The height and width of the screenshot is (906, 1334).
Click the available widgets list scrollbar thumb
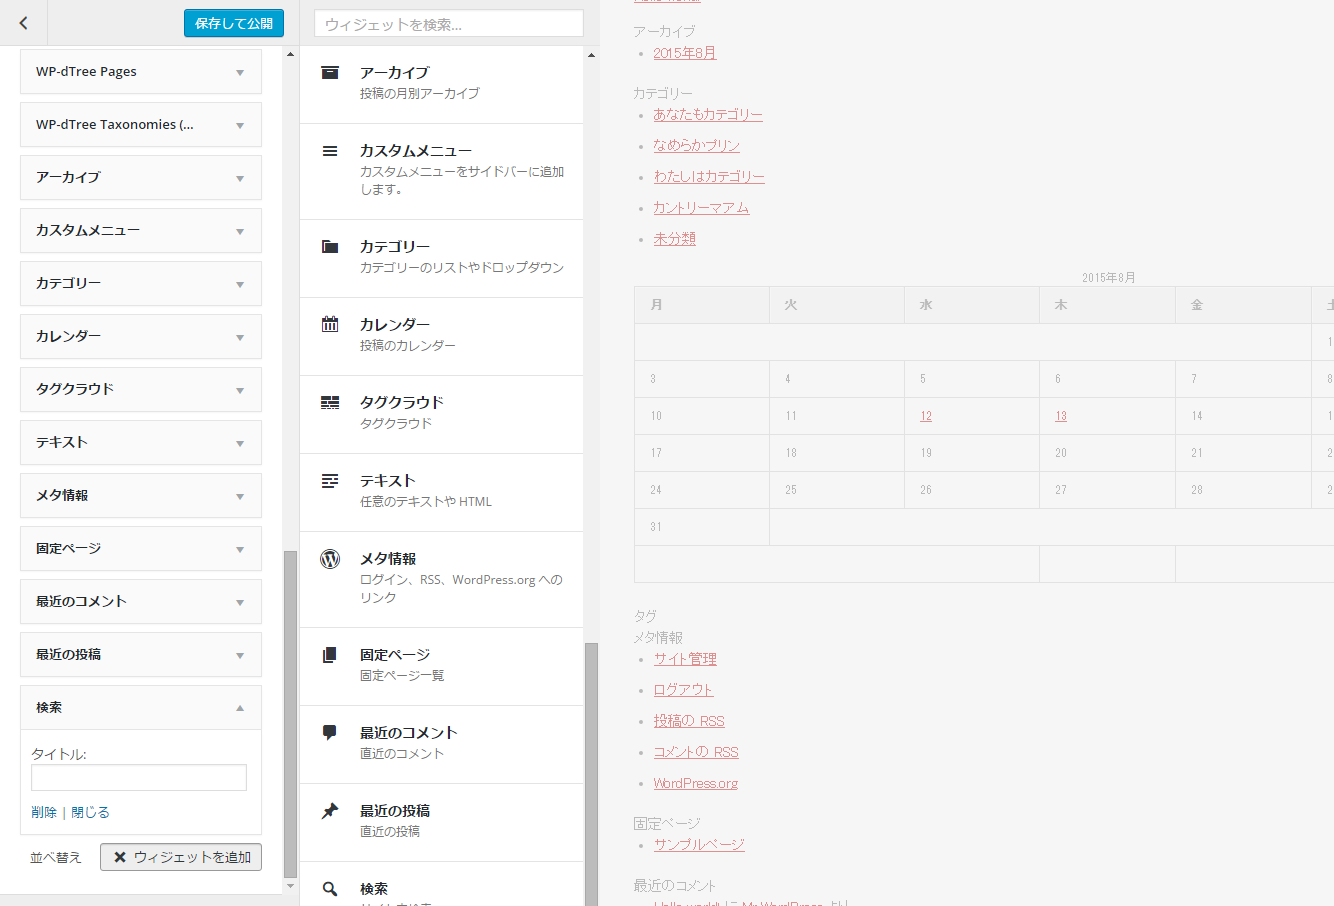click(x=591, y=774)
